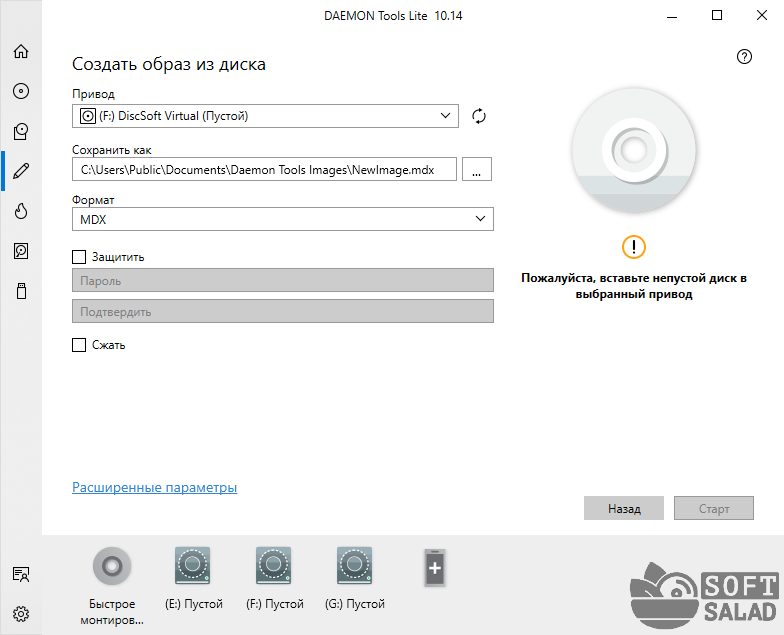Go to the Home sidebar icon
784x635 pixels.
(x=21, y=51)
